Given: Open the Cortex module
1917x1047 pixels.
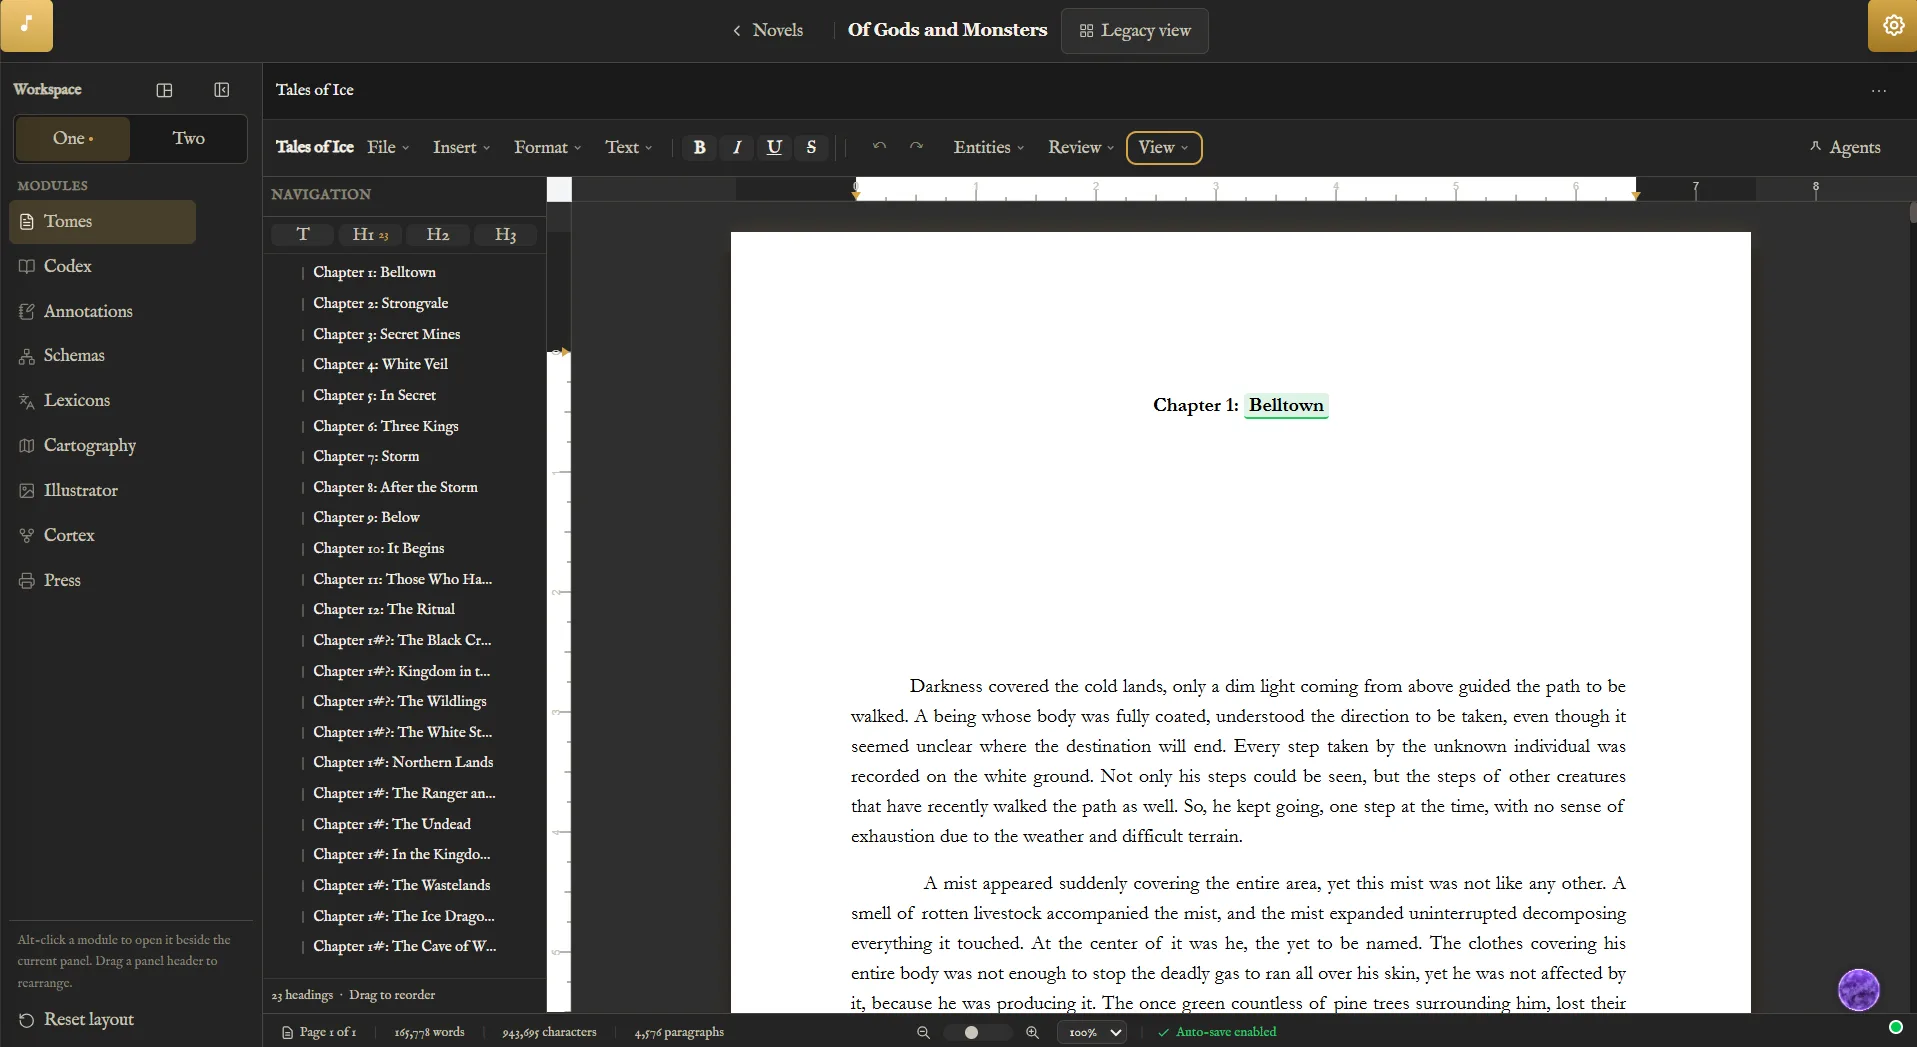Looking at the screenshot, I should click(102, 535).
